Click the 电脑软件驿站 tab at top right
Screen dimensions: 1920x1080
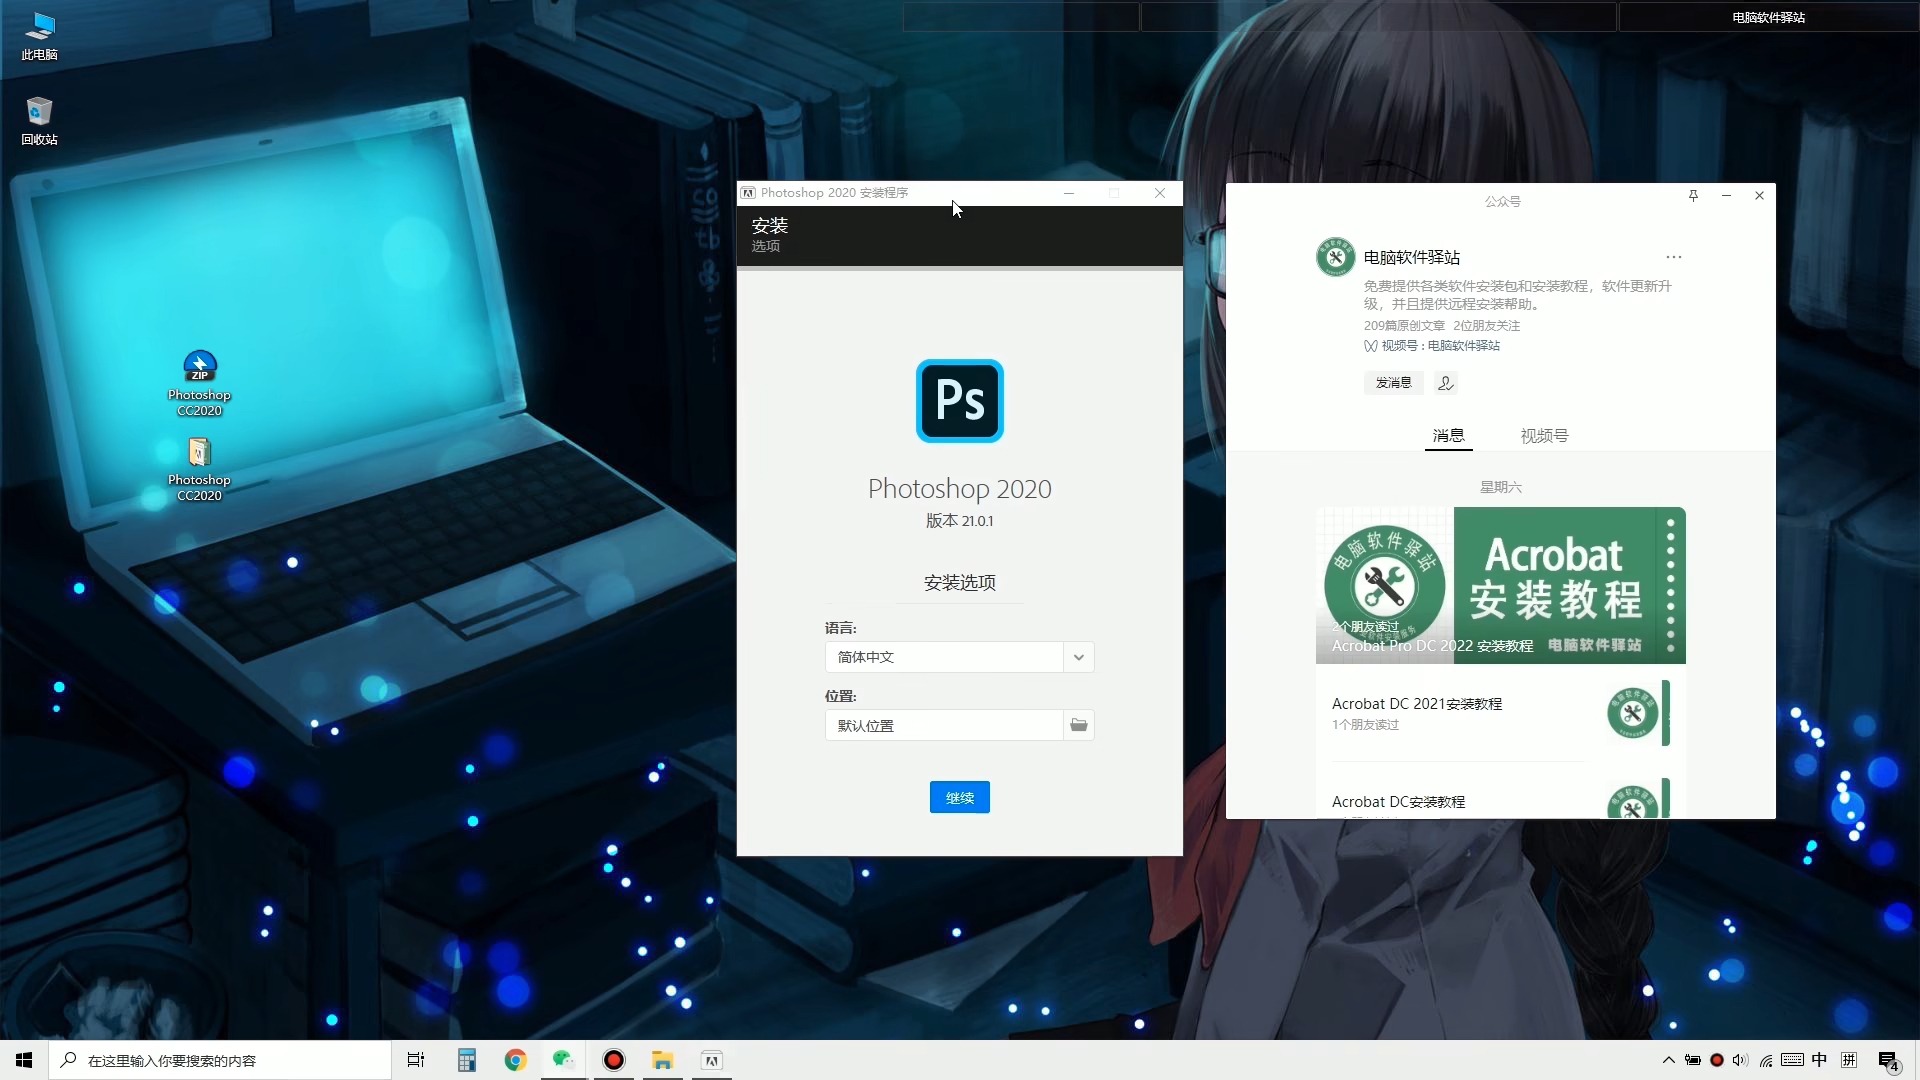[x=1768, y=17]
